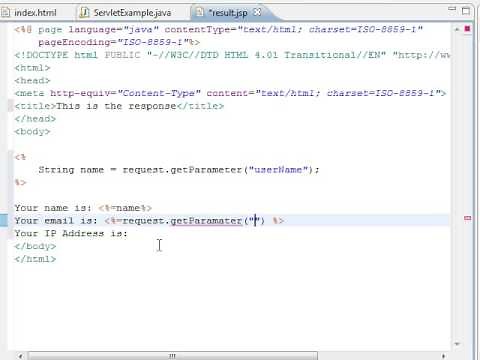The image size is (480, 360).
Task: Switch to the index.html tab
Action: (x=35, y=13)
